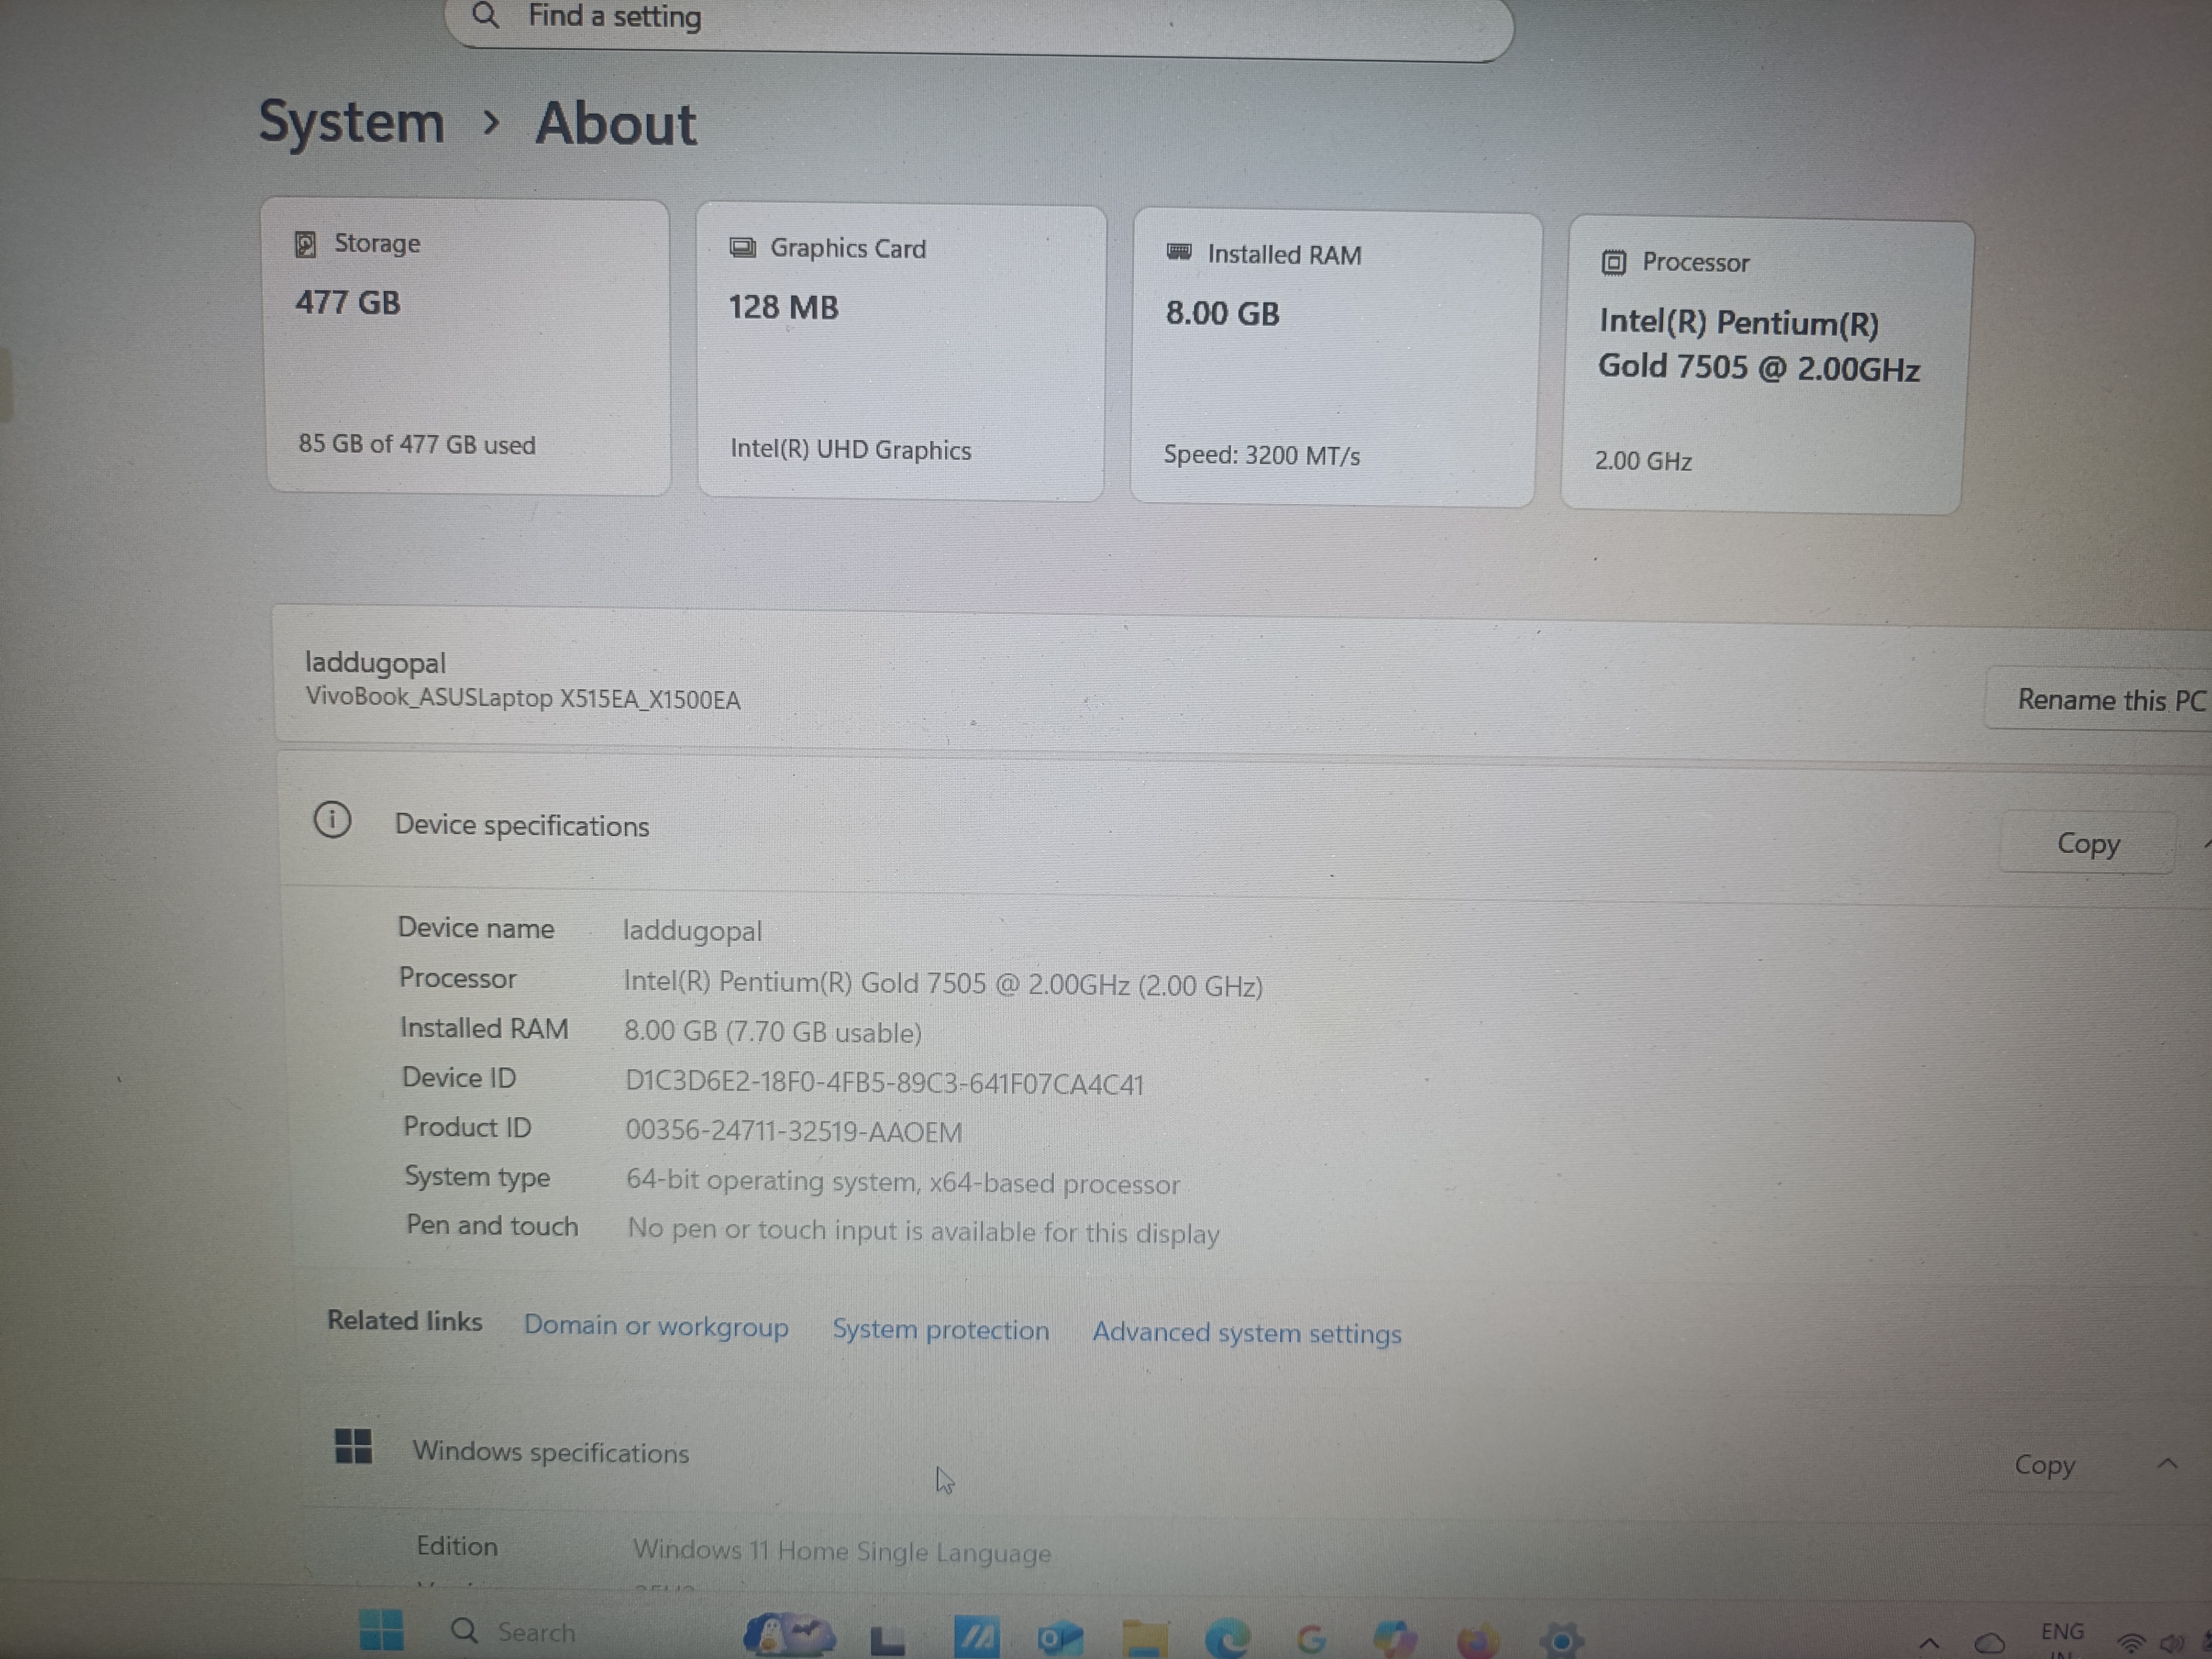Viewport: 2212px width, 1659px height.
Task: Click the 477 GB storage value
Action: (348, 302)
